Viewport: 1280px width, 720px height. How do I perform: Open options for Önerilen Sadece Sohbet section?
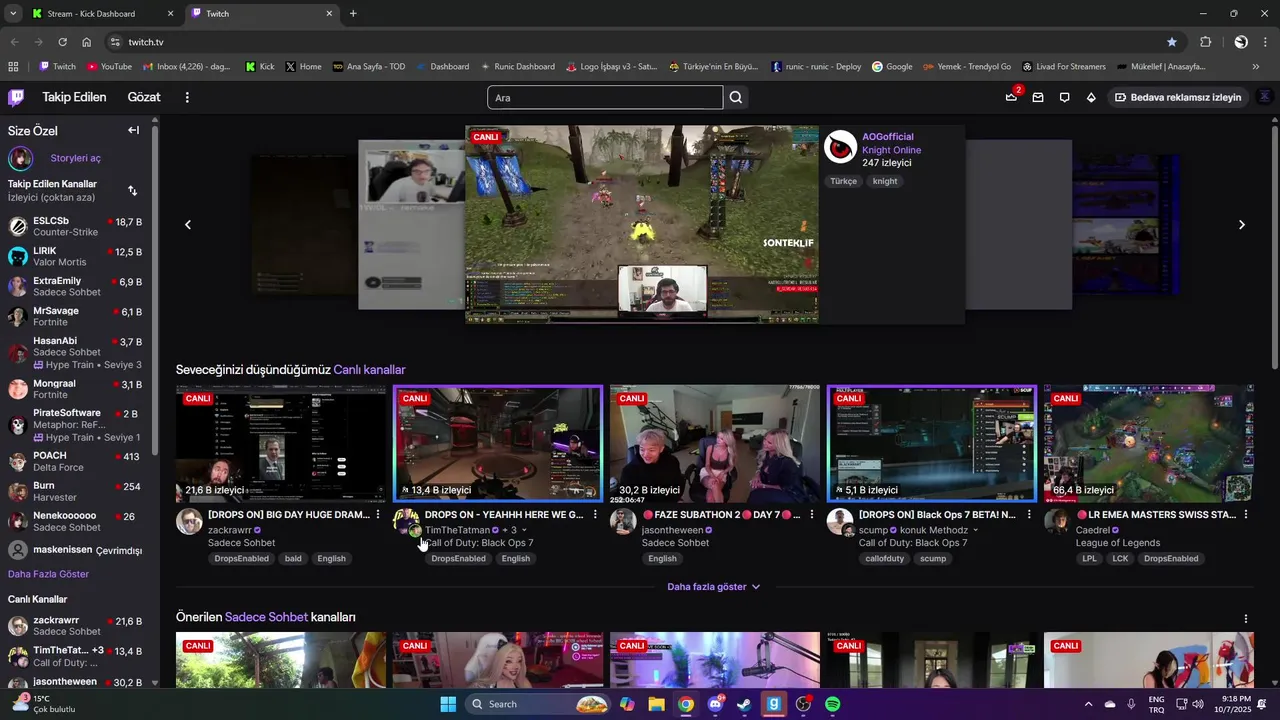[1246, 619]
